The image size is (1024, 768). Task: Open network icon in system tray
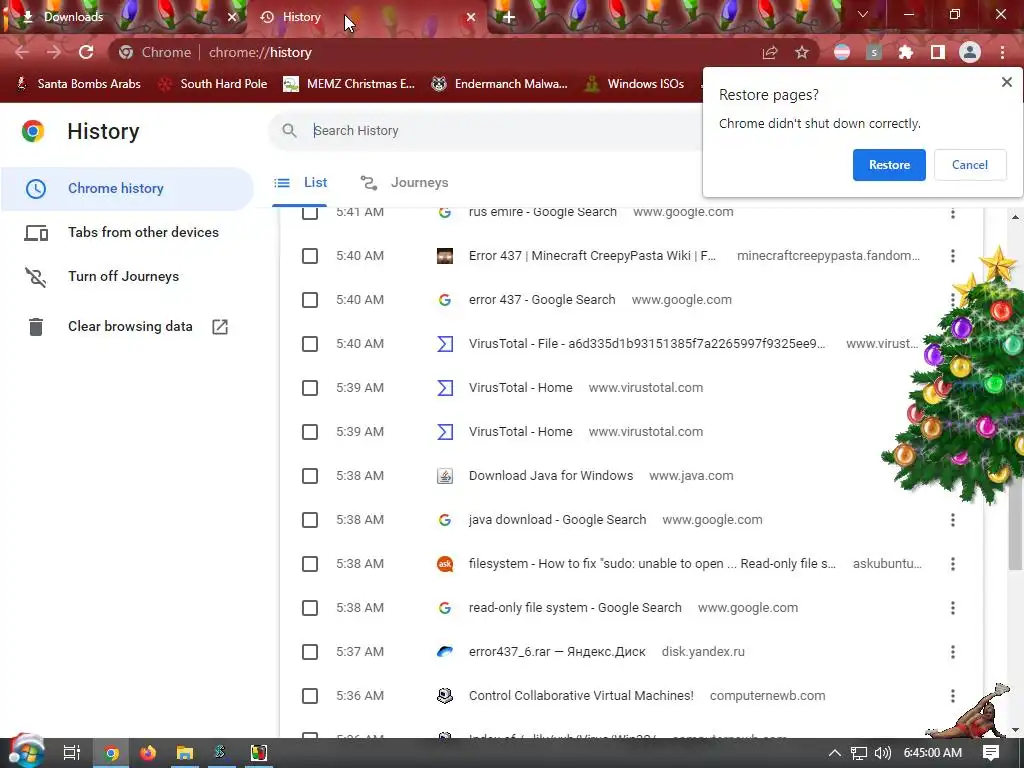pyautogui.click(x=859, y=753)
